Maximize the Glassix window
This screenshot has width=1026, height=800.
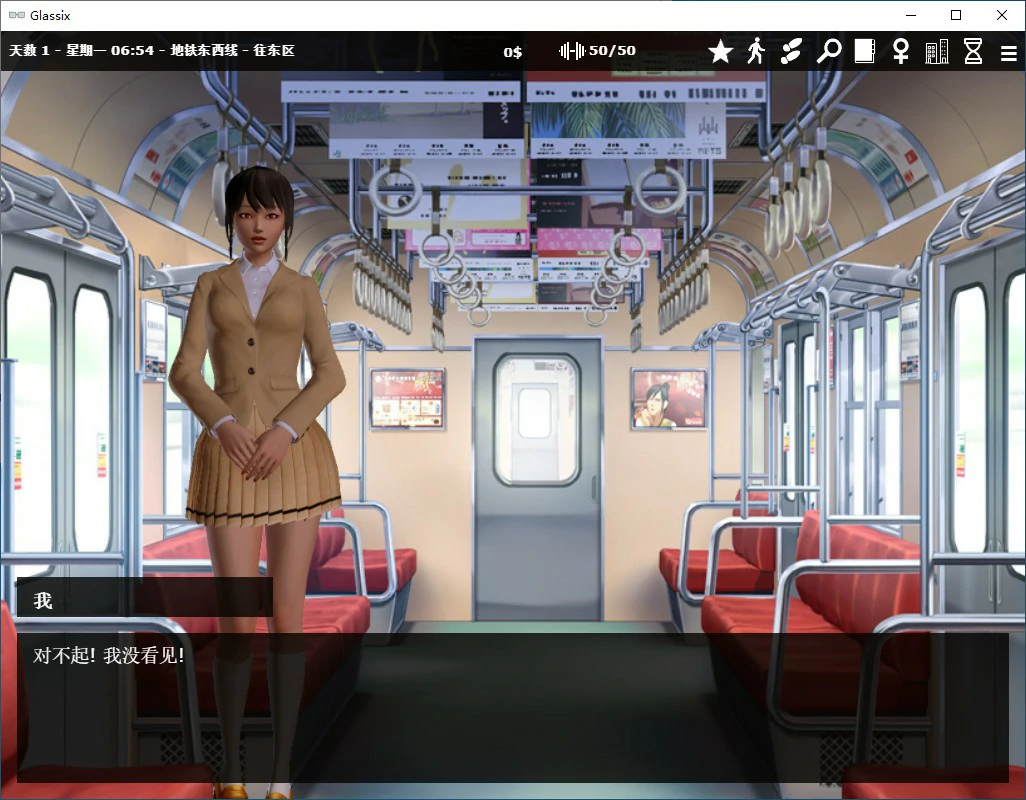(x=956, y=15)
